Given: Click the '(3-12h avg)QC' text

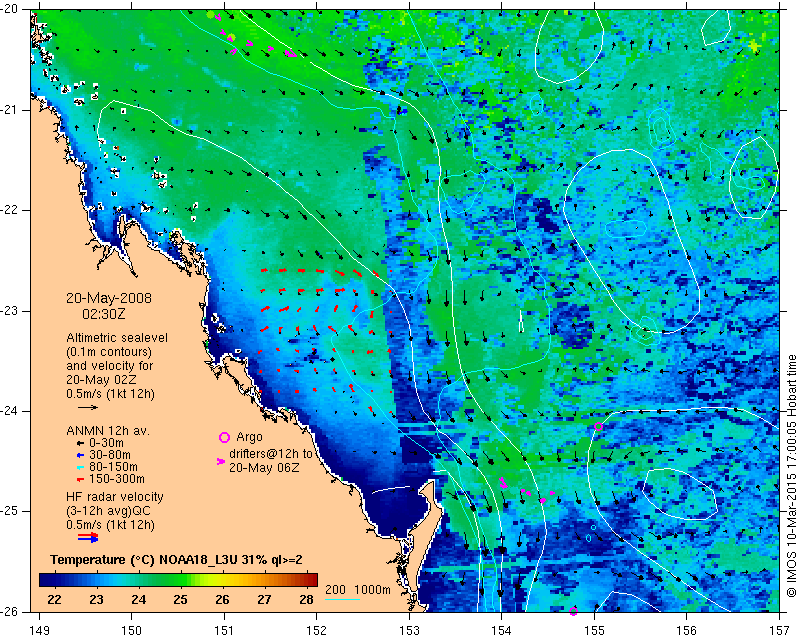Looking at the screenshot, I should pyautogui.click(x=108, y=510).
